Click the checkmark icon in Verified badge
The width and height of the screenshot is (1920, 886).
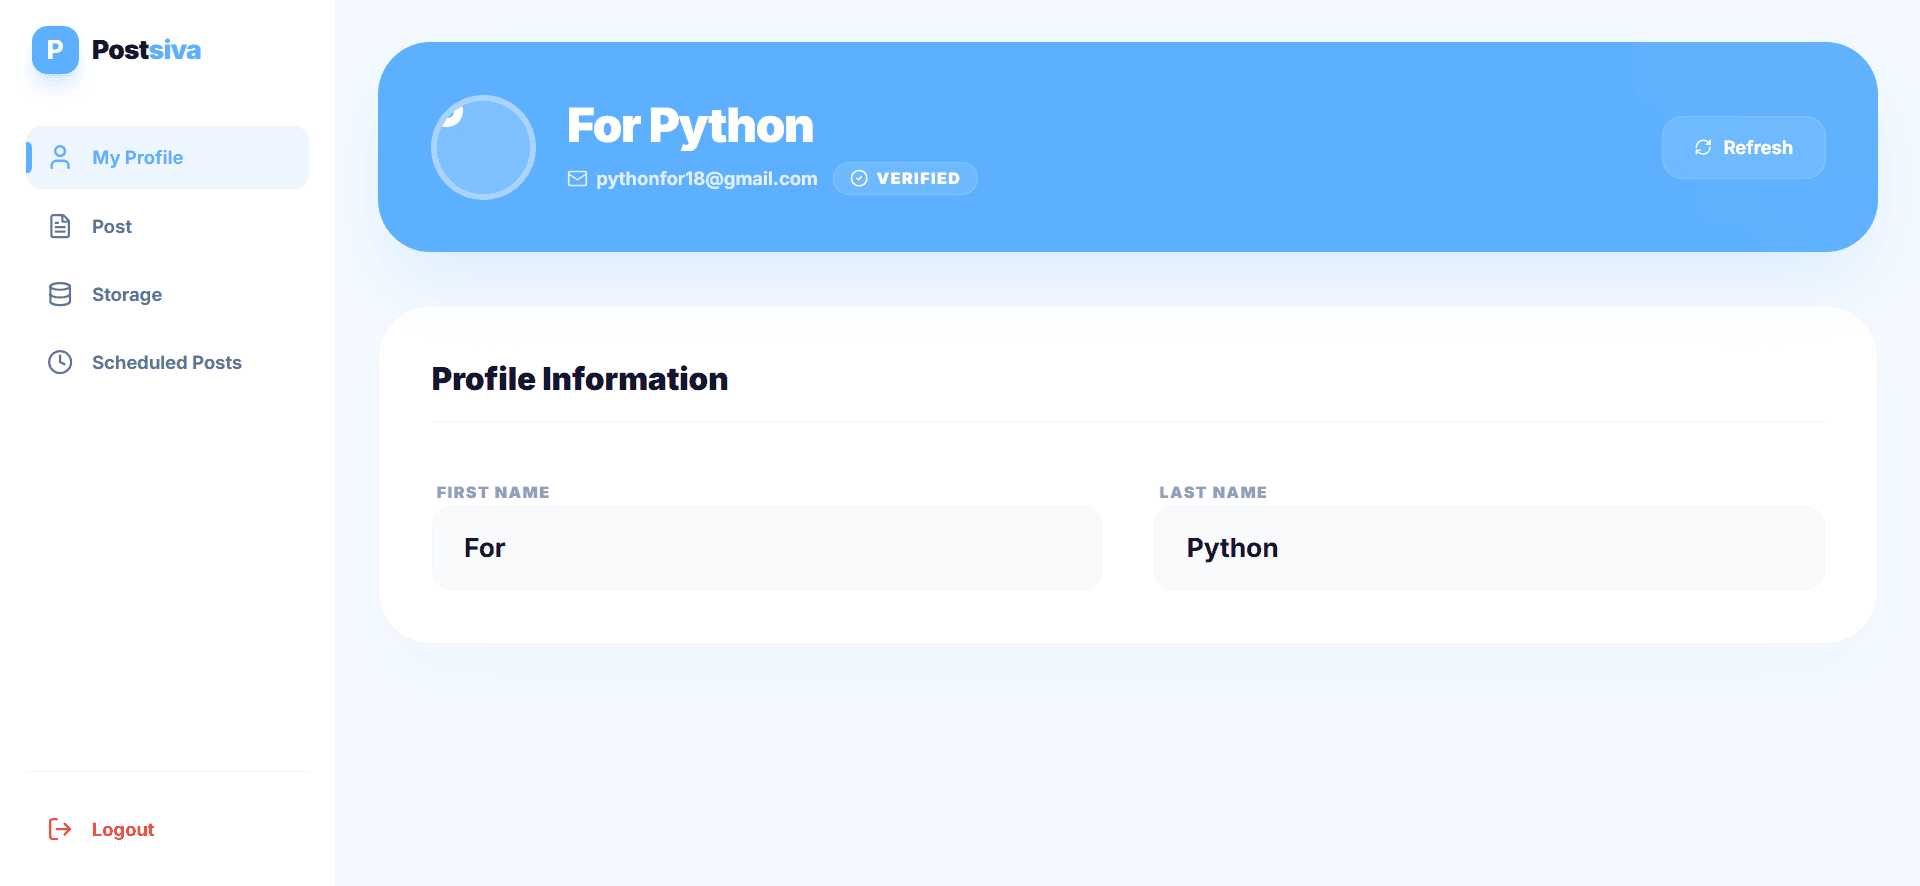pyautogui.click(x=858, y=179)
